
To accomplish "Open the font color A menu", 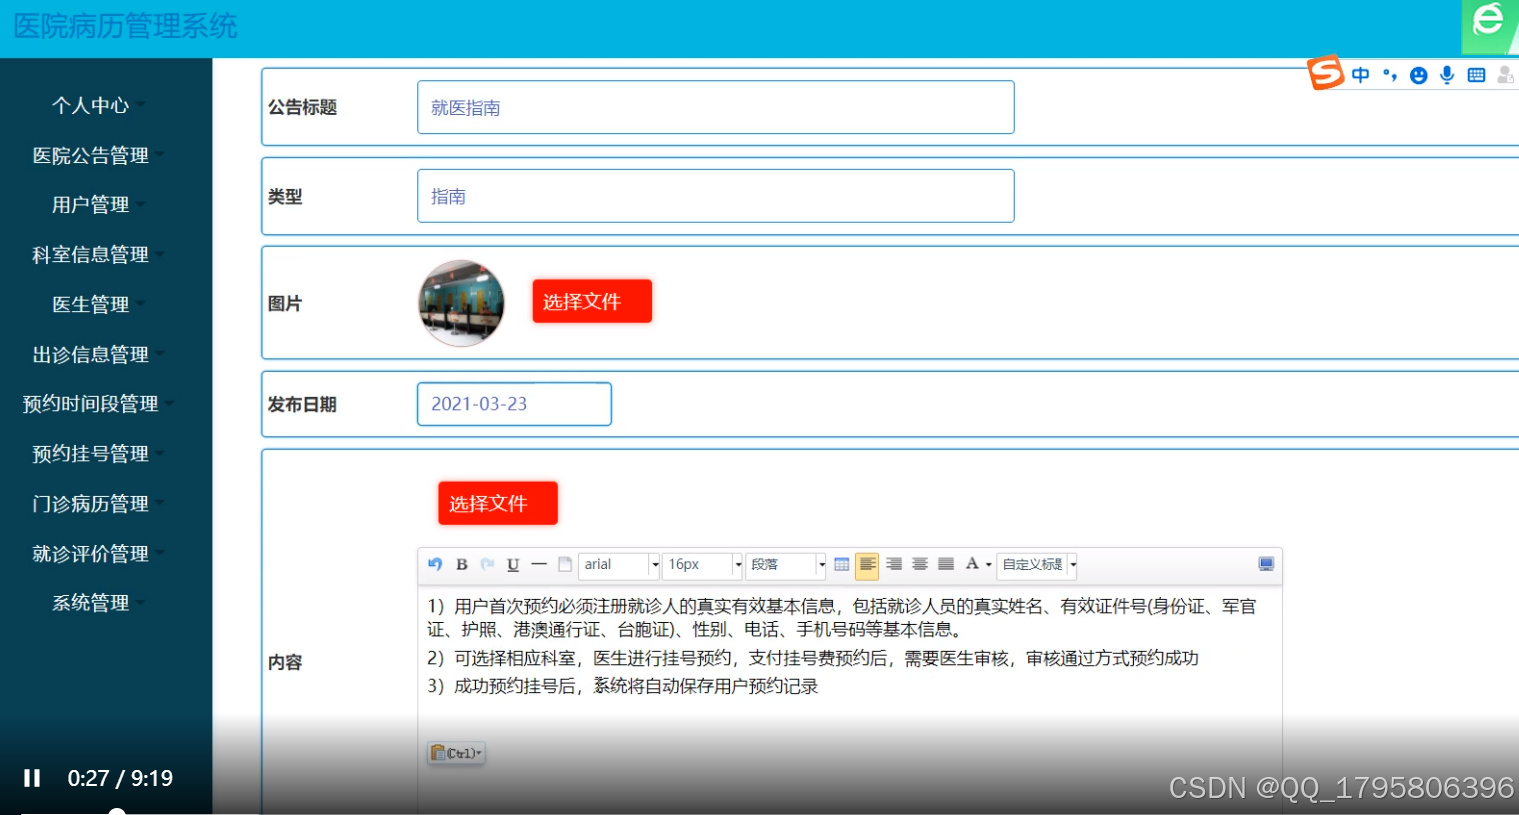I will 977,564.
